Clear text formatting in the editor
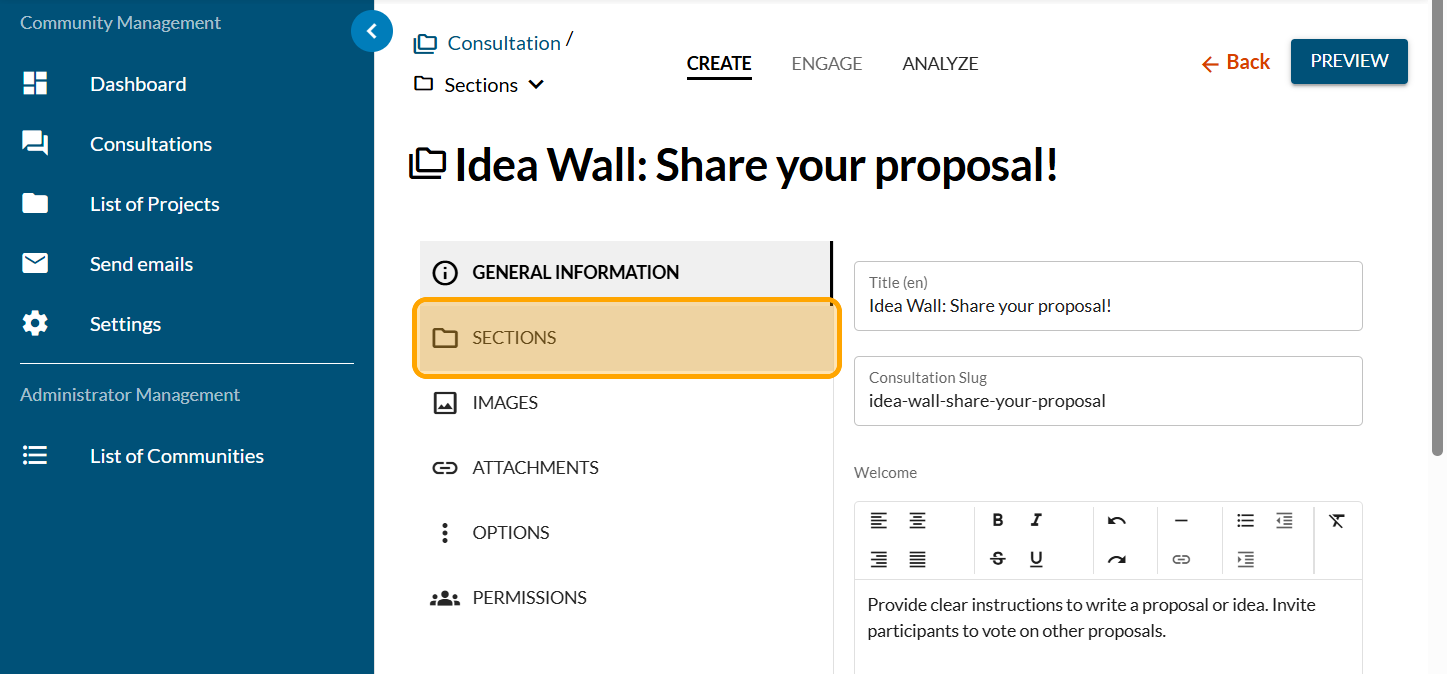This screenshot has width=1447, height=674. point(1337,520)
